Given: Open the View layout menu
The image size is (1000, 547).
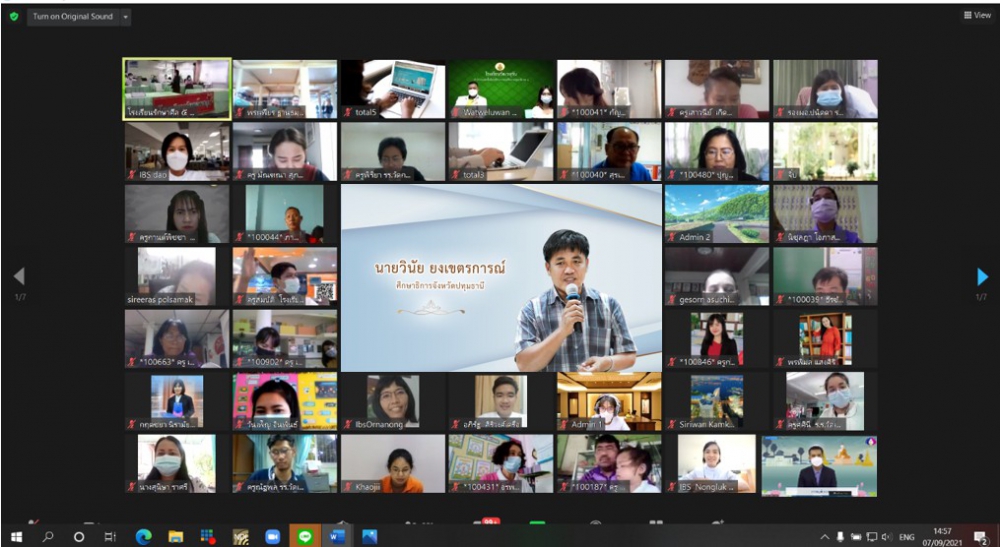Looking at the screenshot, I should click(977, 15).
